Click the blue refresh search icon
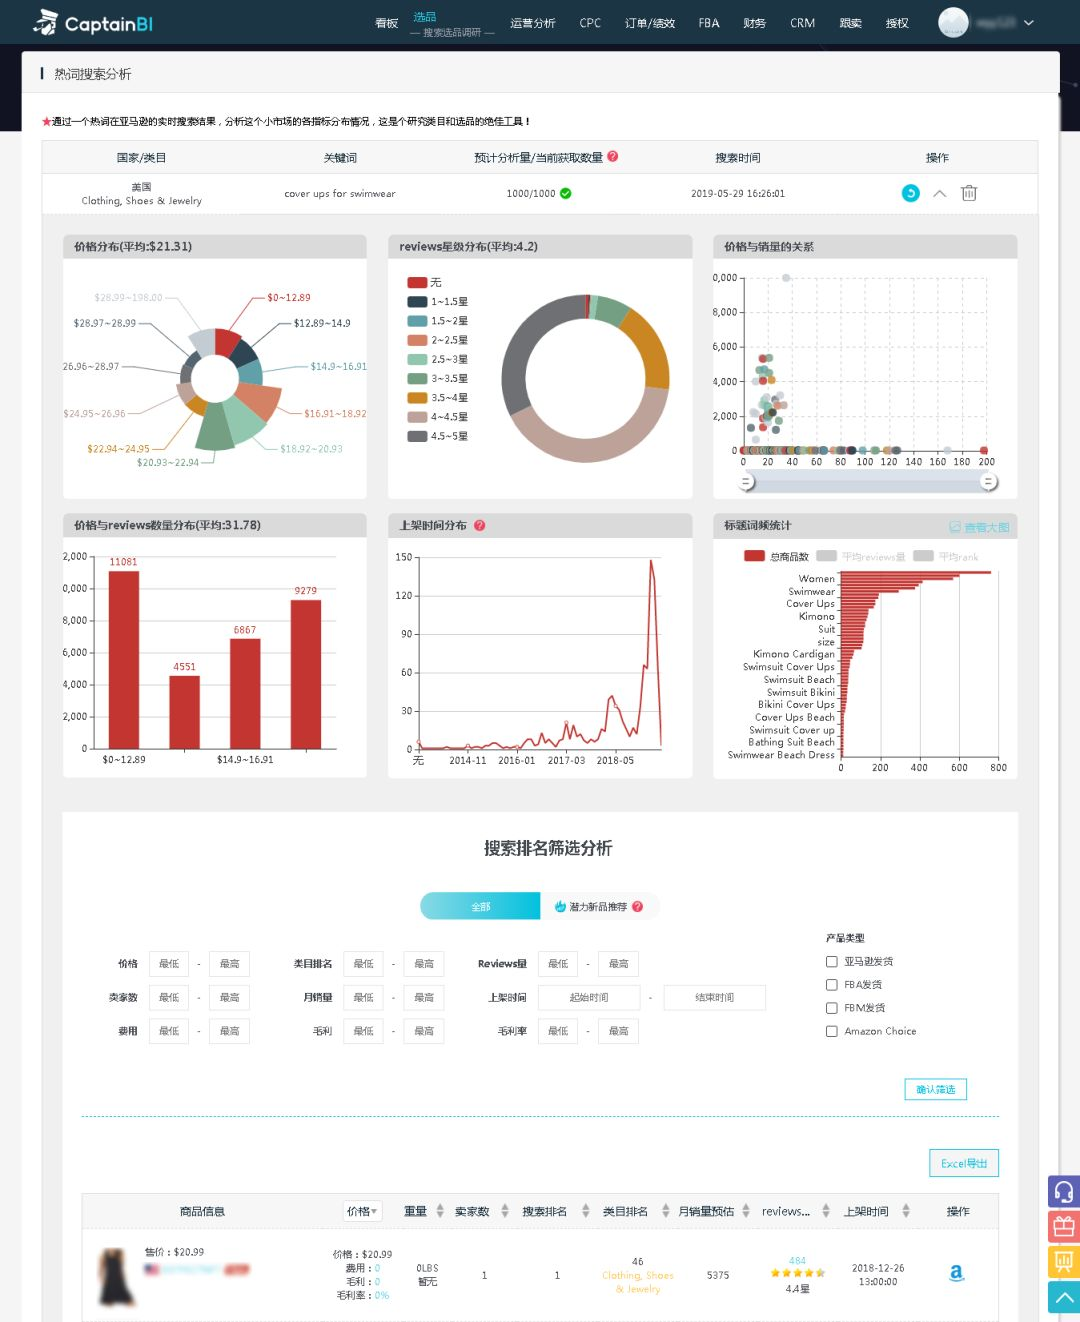Image resolution: width=1080 pixels, height=1322 pixels. click(x=910, y=194)
